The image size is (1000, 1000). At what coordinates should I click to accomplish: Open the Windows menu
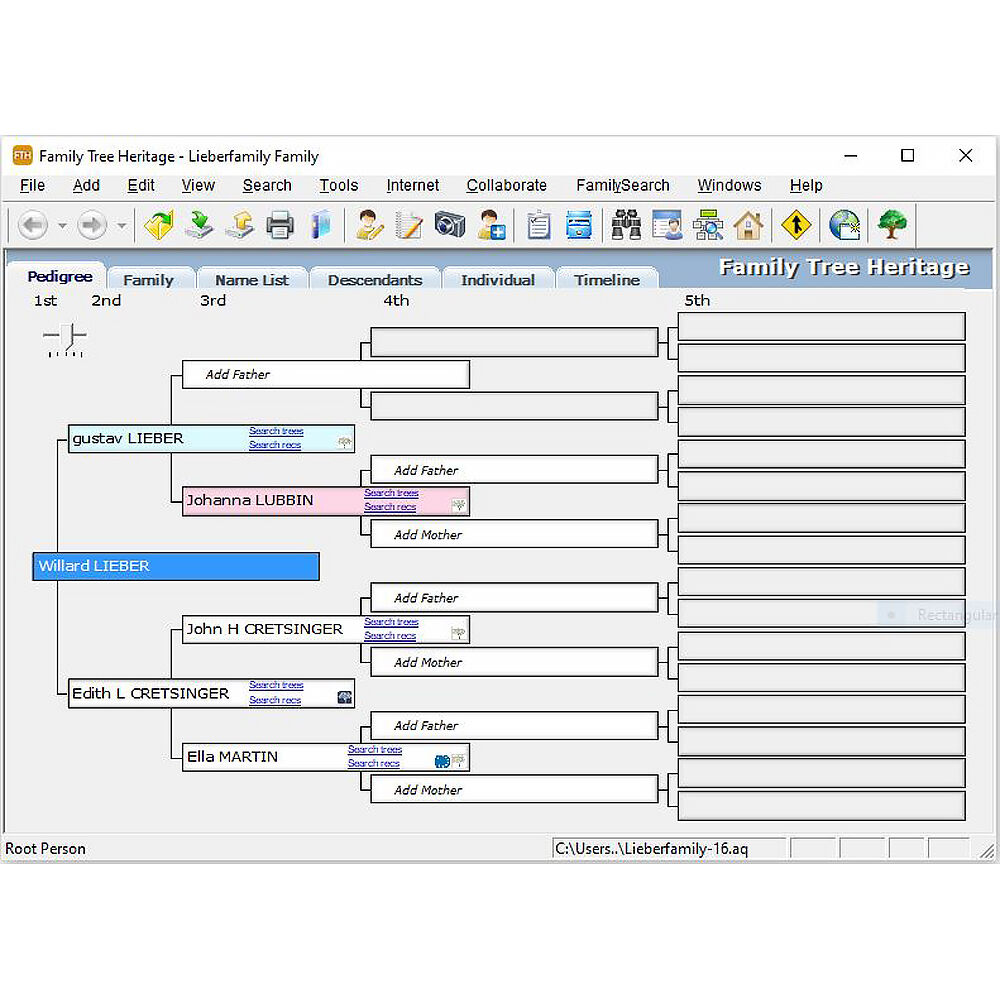pyautogui.click(x=730, y=186)
